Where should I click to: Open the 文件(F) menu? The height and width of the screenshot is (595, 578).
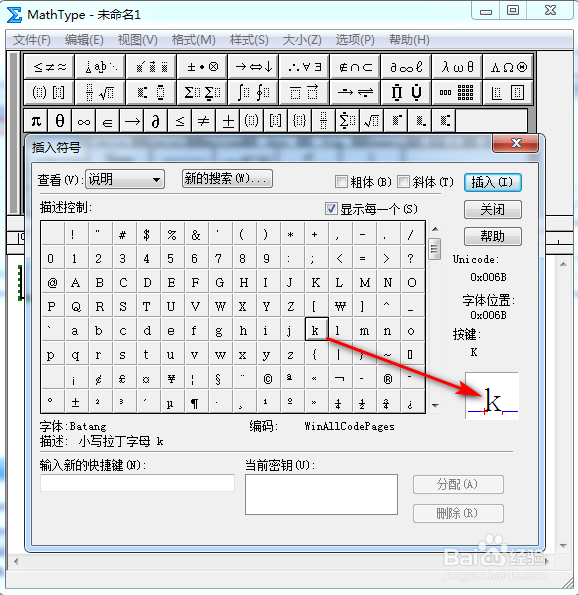click(x=31, y=40)
